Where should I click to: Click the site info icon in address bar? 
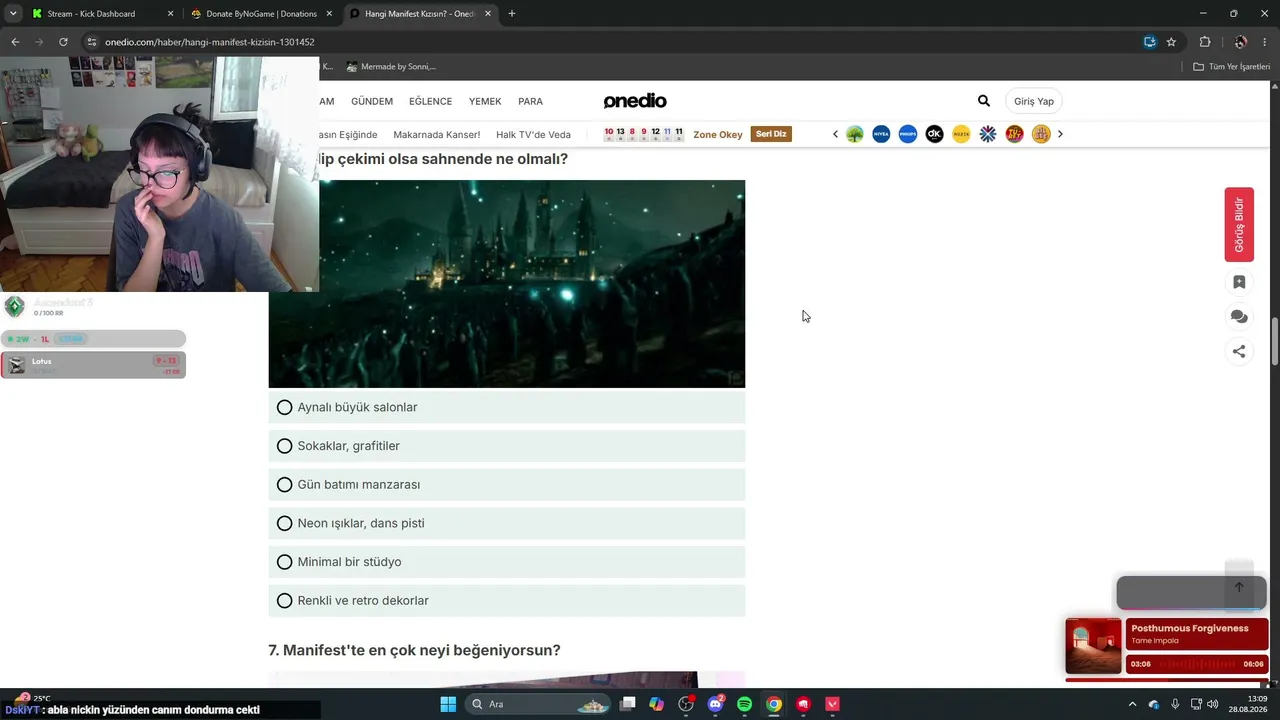92,42
